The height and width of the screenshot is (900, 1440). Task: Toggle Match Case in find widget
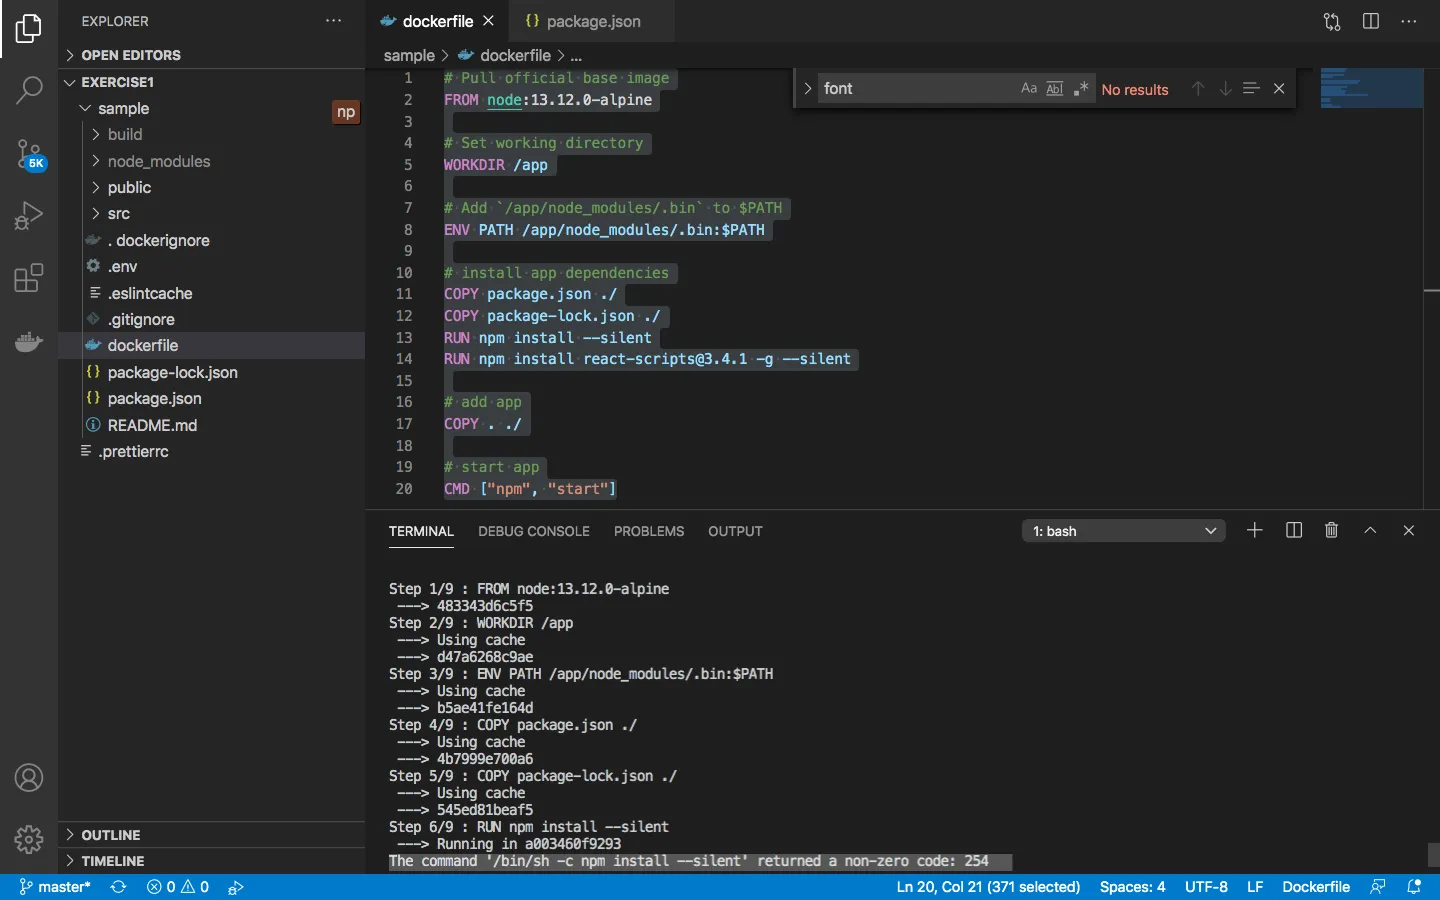[1028, 89]
